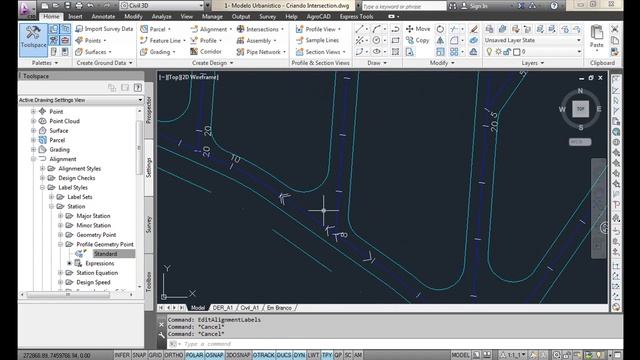This screenshot has width=640, height=360.
Task: Toggle LWT lineweight display in status bar
Action: point(313,355)
